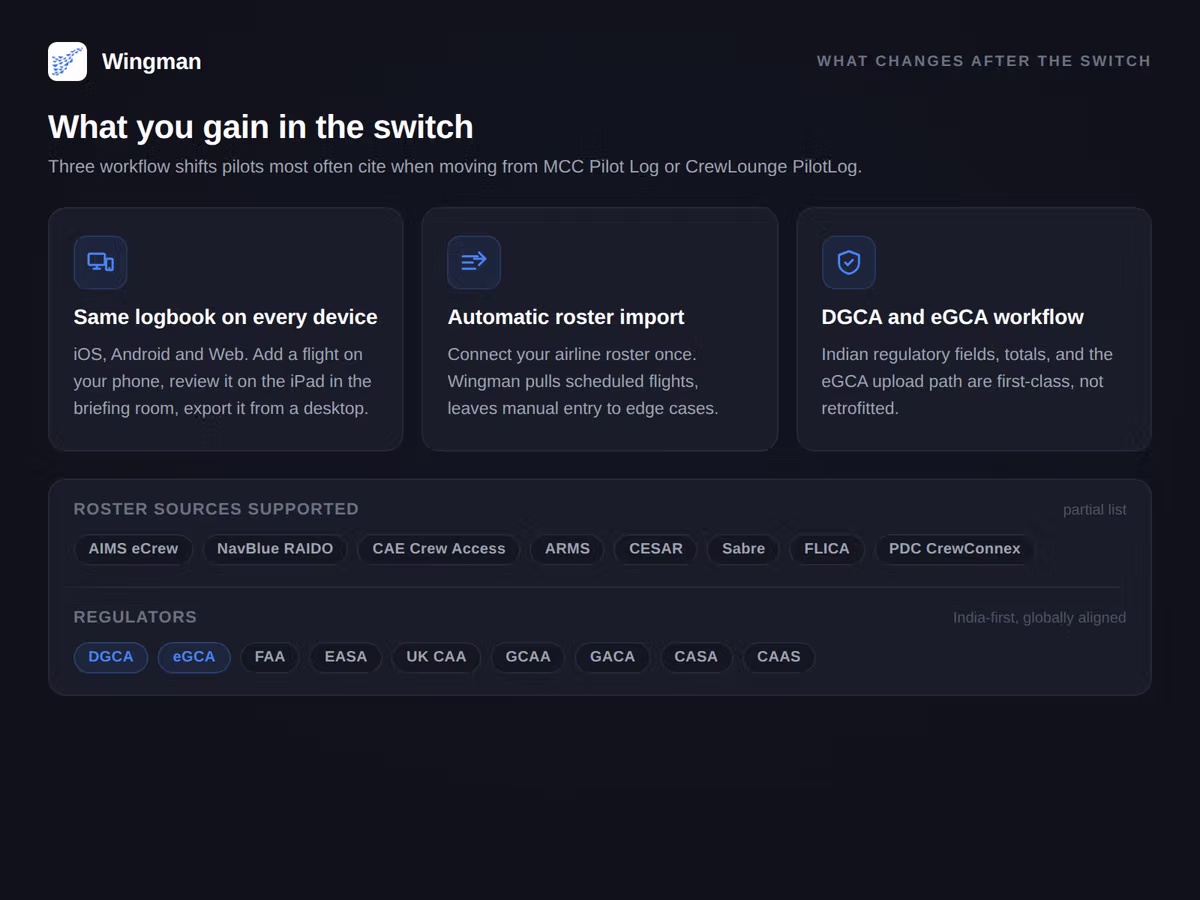
Task: Click the 'What changes after the switch' header label
Action: (x=984, y=61)
